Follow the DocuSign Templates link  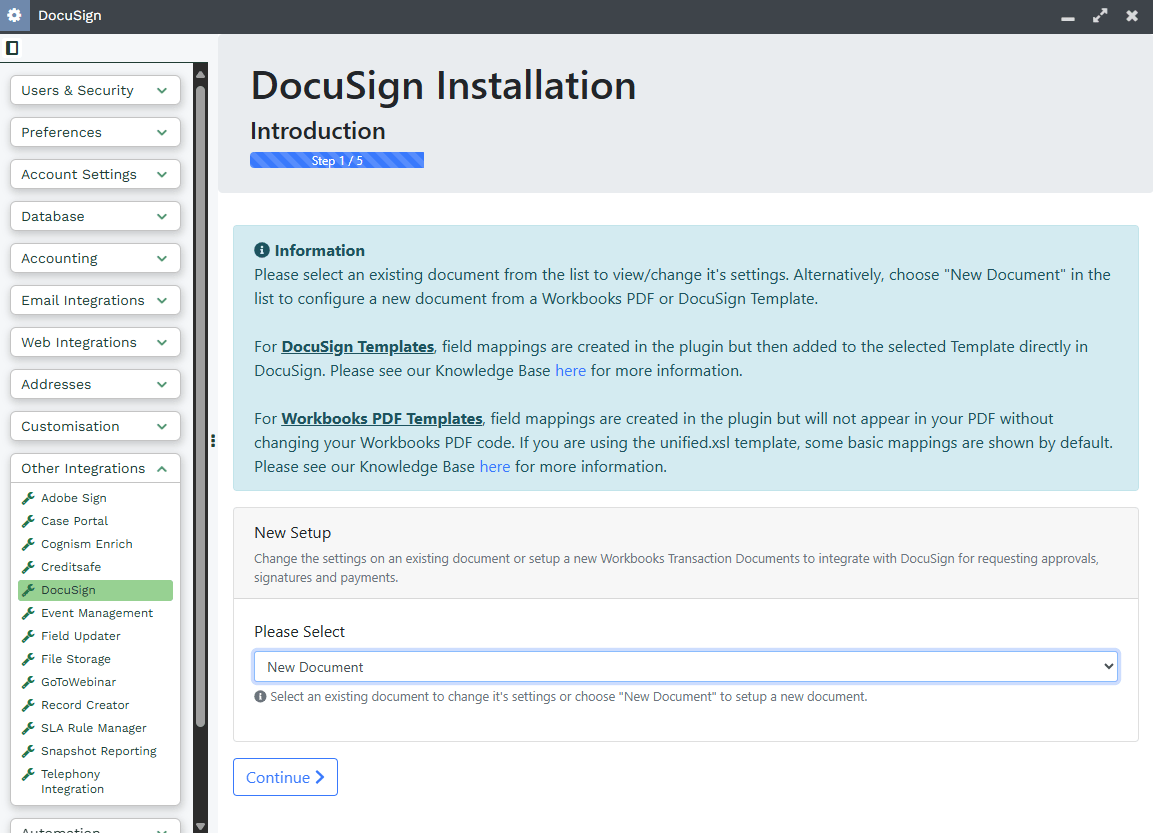coord(357,346)
